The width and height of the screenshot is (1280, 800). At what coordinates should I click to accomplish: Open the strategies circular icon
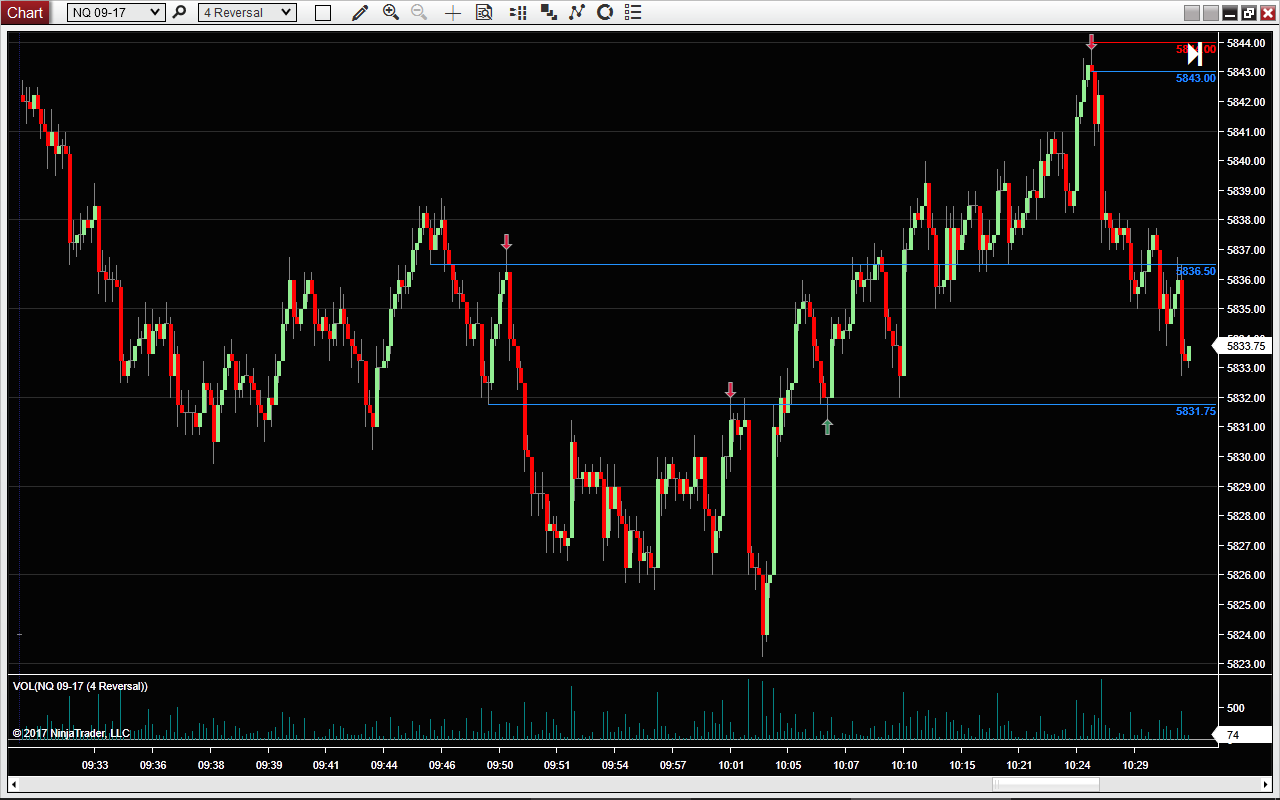coord(604,12)
